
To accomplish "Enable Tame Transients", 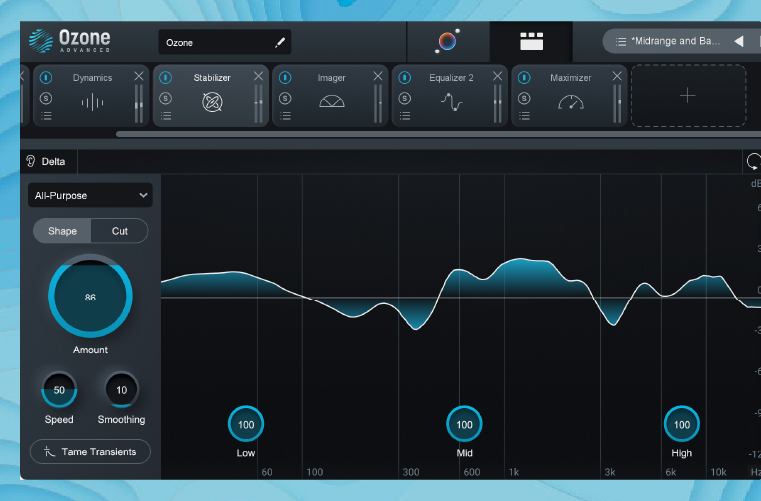I will click(90, 451).
